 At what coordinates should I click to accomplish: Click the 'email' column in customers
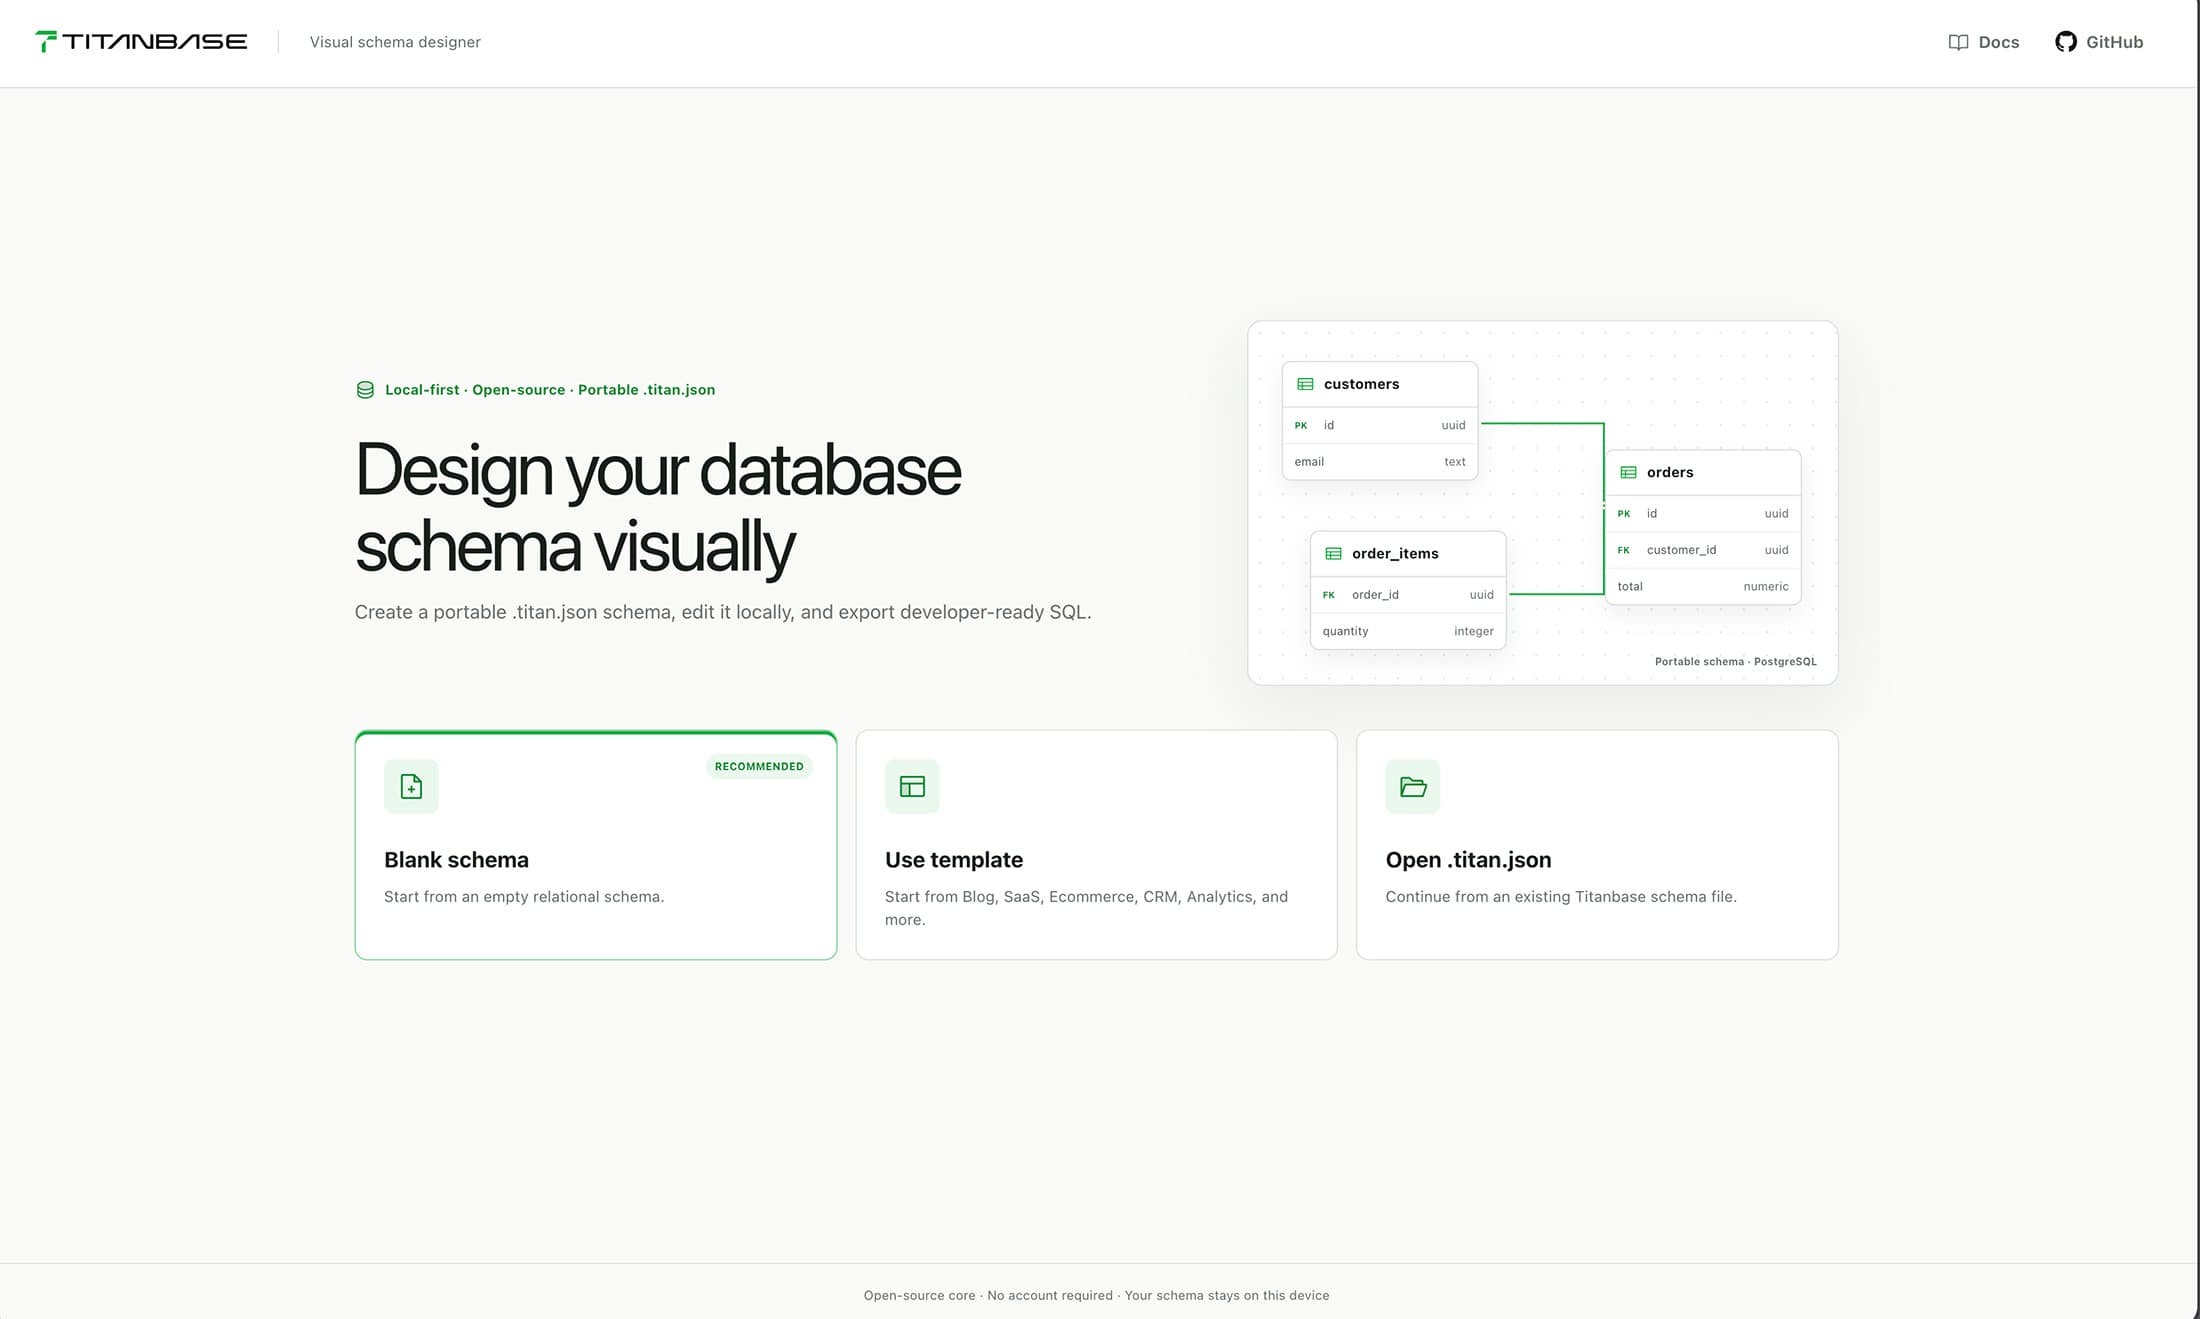point(1309,462)
